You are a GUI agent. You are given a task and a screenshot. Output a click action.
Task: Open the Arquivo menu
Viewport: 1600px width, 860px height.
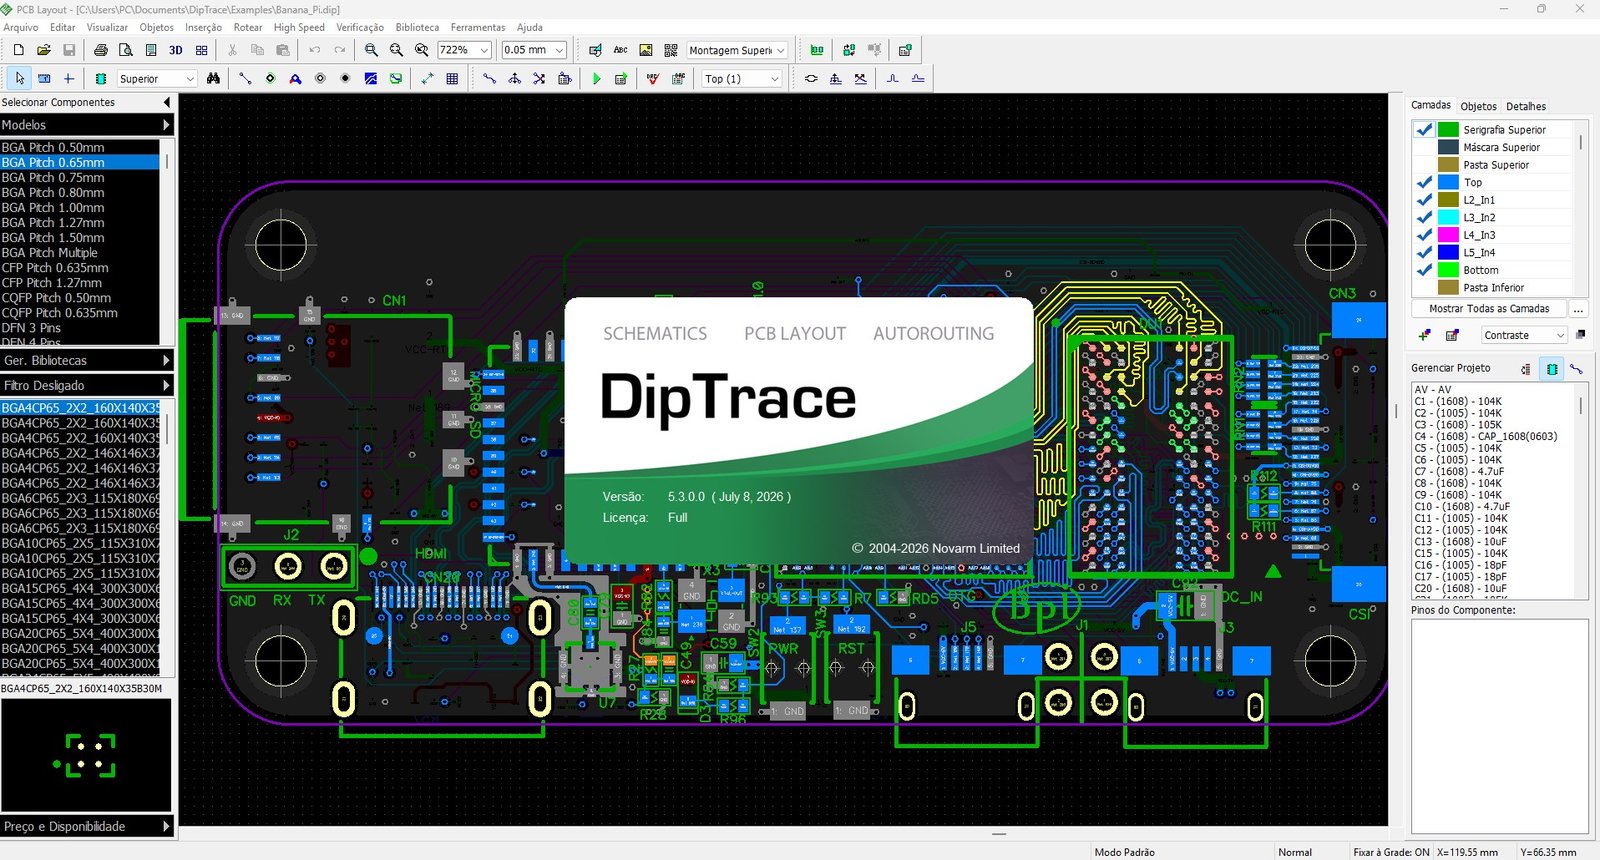coord(21,27)
